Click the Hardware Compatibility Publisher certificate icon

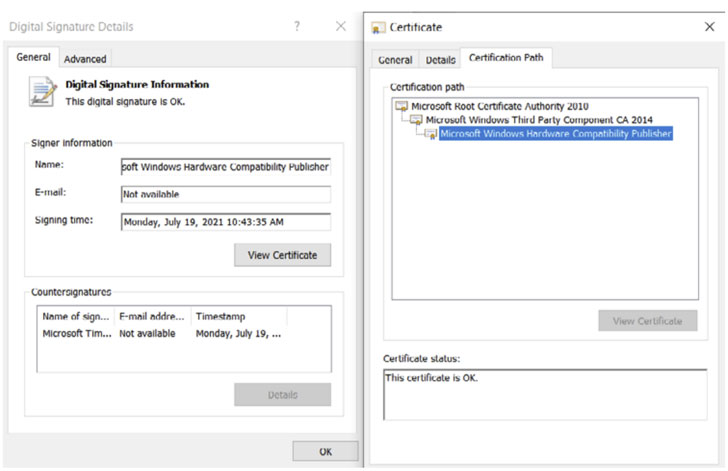point(430,134)
